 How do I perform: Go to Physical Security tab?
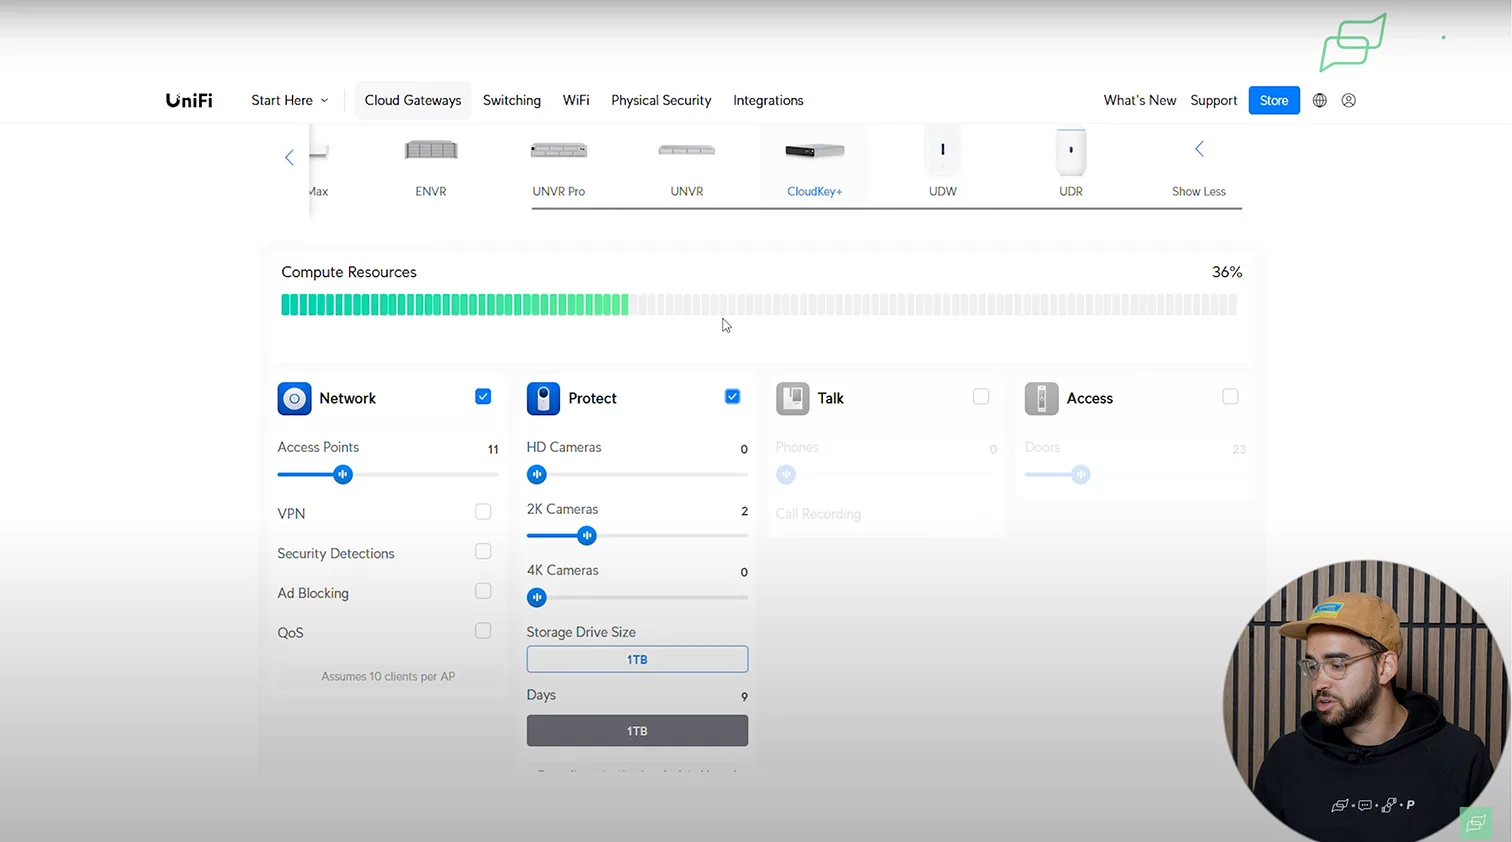click(x=661, y=100)
